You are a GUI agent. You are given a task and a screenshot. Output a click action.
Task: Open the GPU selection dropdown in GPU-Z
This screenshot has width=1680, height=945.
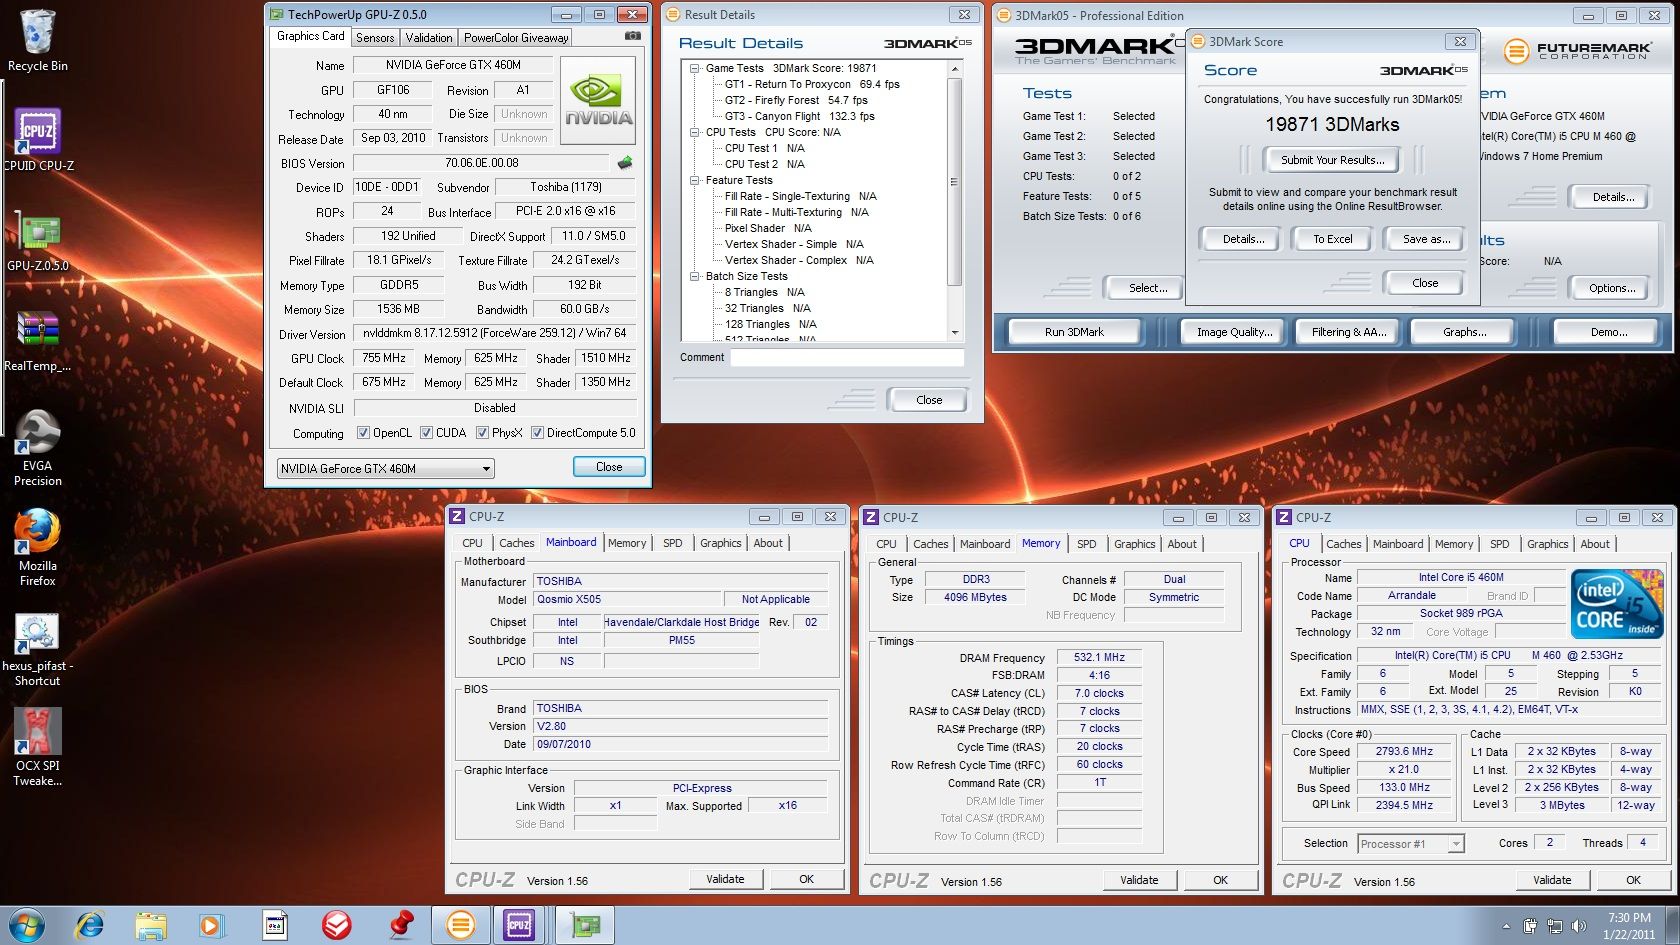tap(385, 468)
